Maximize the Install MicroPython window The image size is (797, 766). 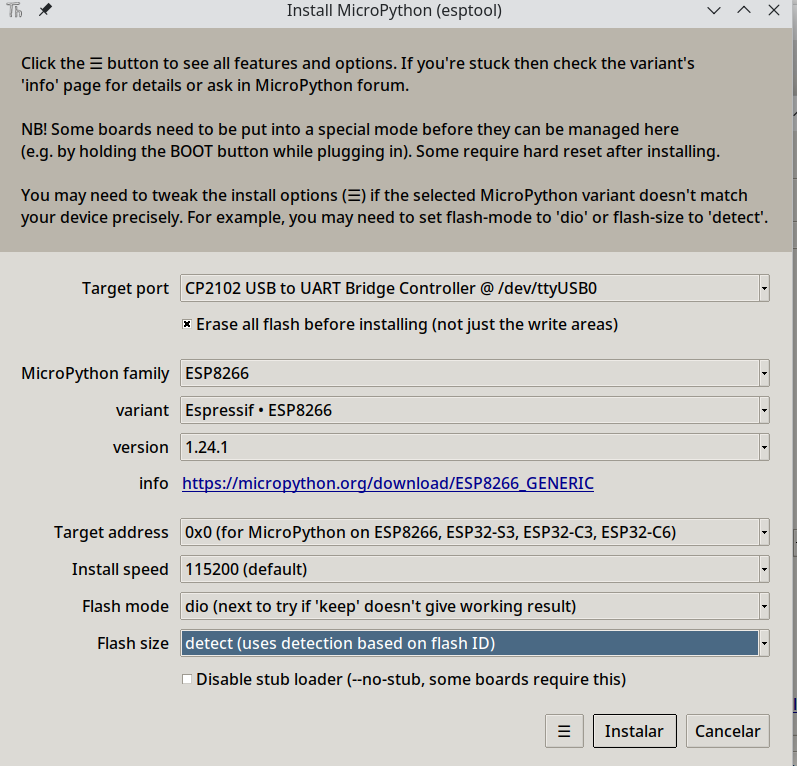click(743, 11)
